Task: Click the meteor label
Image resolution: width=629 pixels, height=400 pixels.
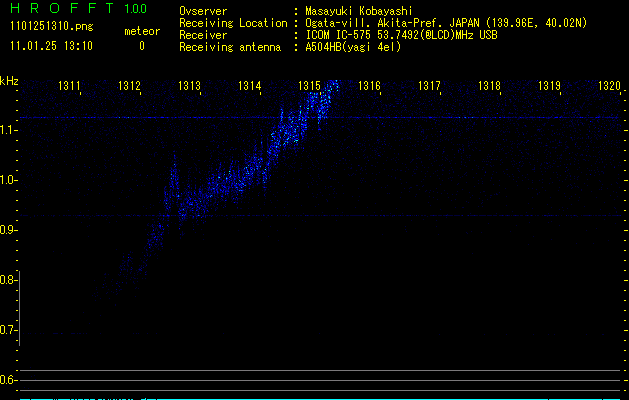Action: 142,31
